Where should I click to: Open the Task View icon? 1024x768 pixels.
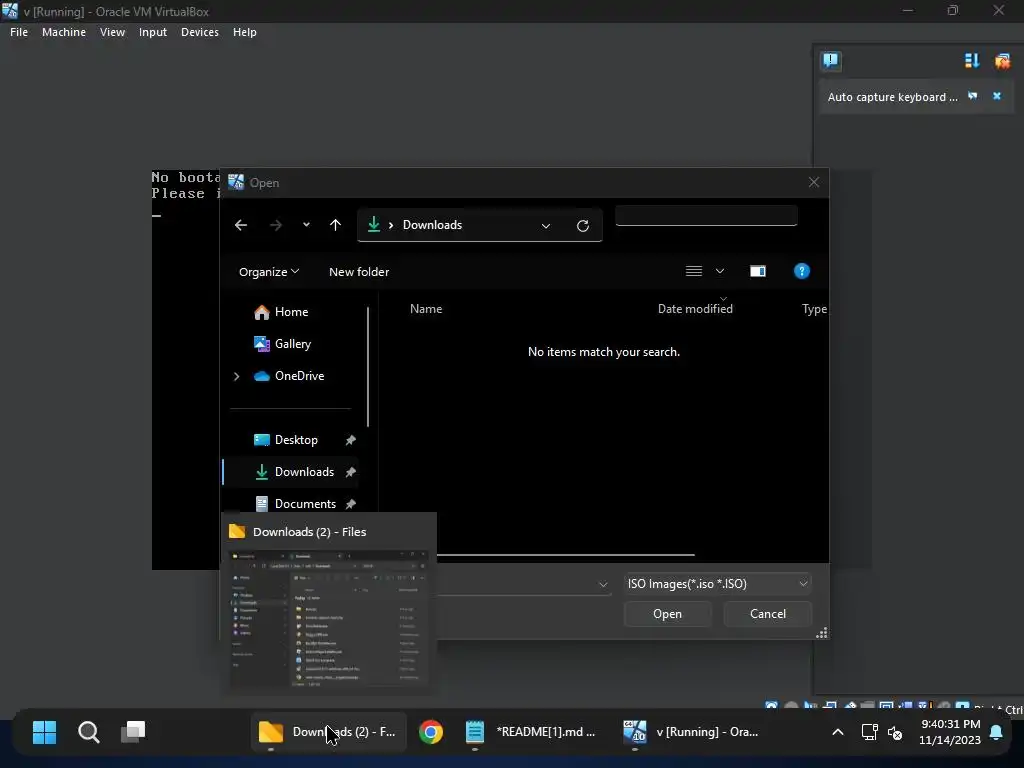(x=133, y=732)
